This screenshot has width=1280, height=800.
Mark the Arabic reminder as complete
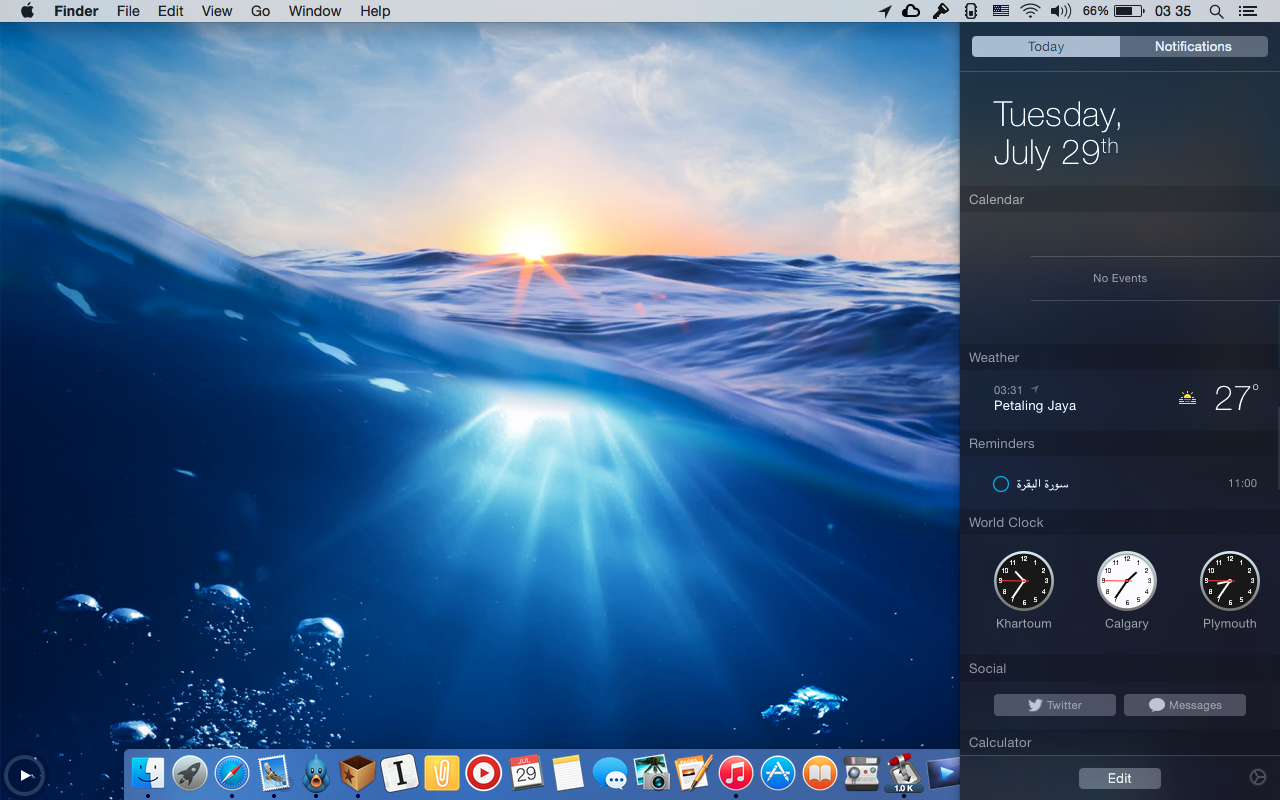pyautogui.click(x=1000, y=484)
